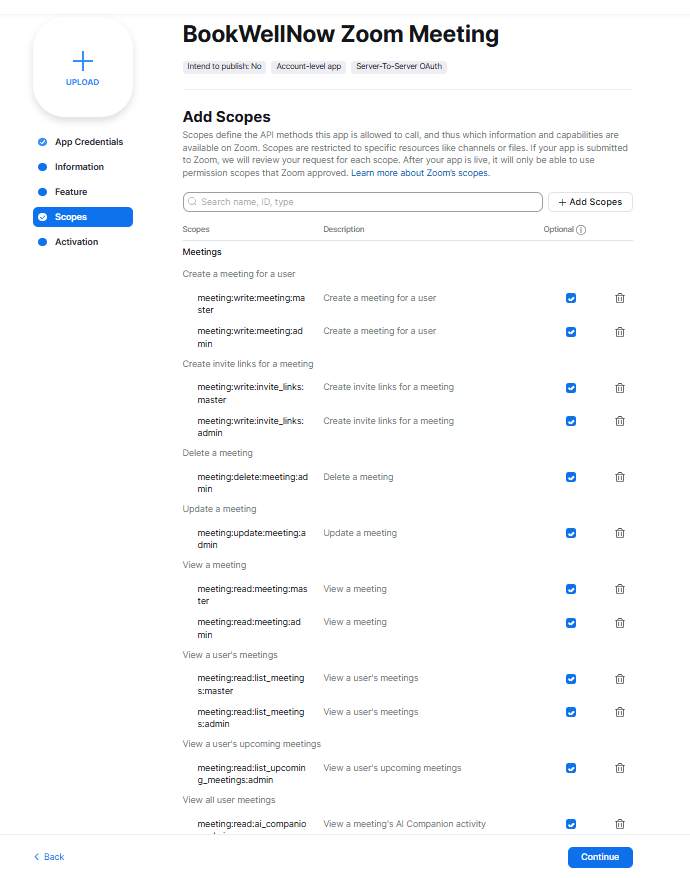This screenshot has height=878, width=690.
Task: Focus the scope search field
Action: point(362,202)
